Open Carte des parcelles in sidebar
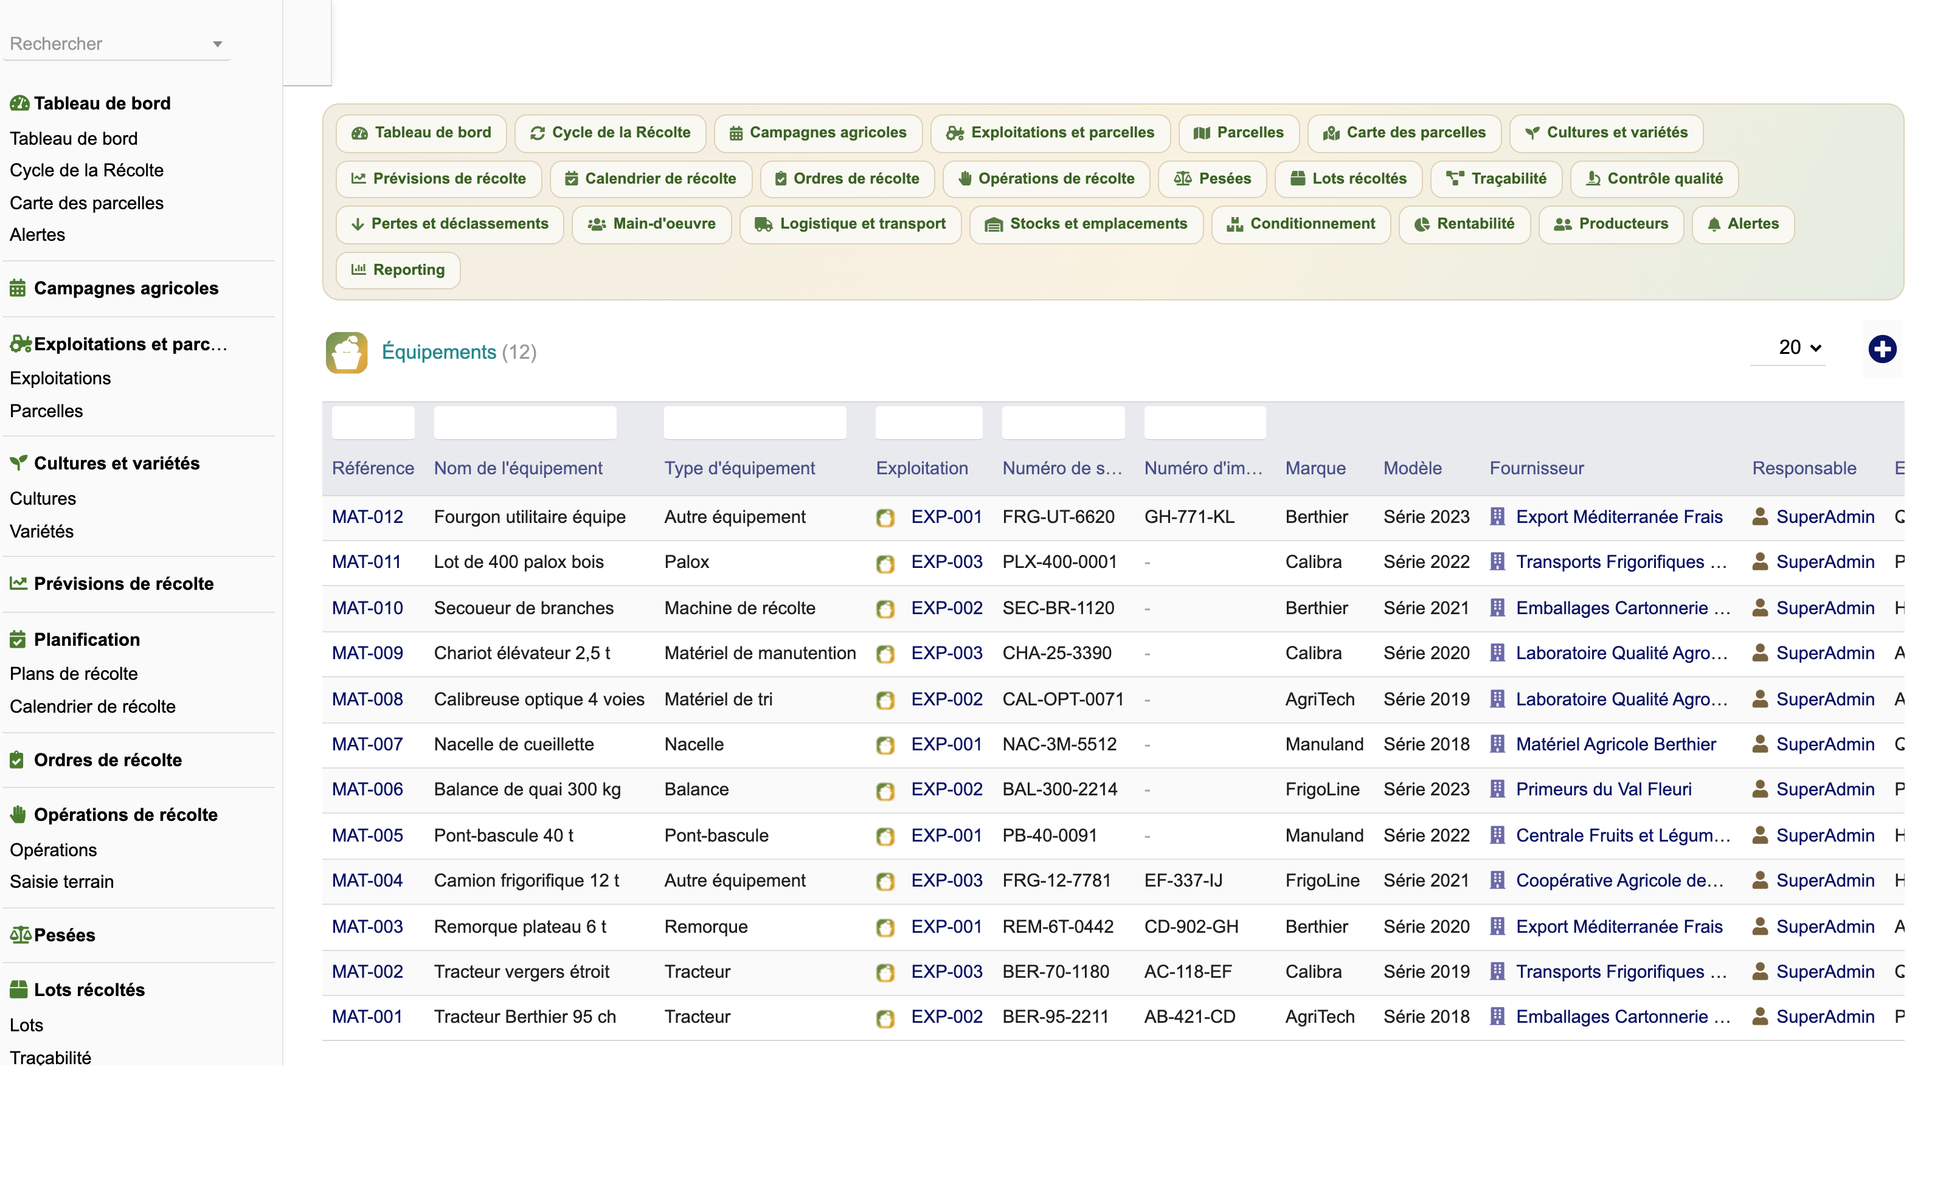Image resolution: width=1946 pixels, height=1204 pixels. [86, 203]
